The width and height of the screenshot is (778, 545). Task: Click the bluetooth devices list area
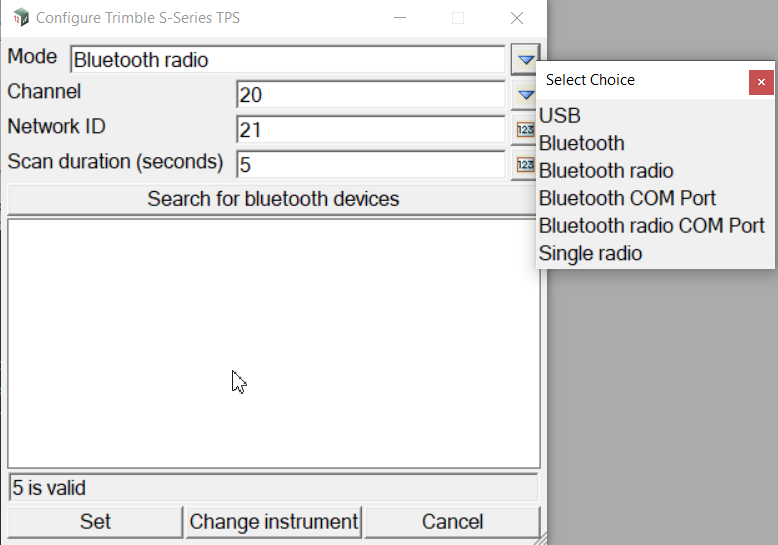274,343
